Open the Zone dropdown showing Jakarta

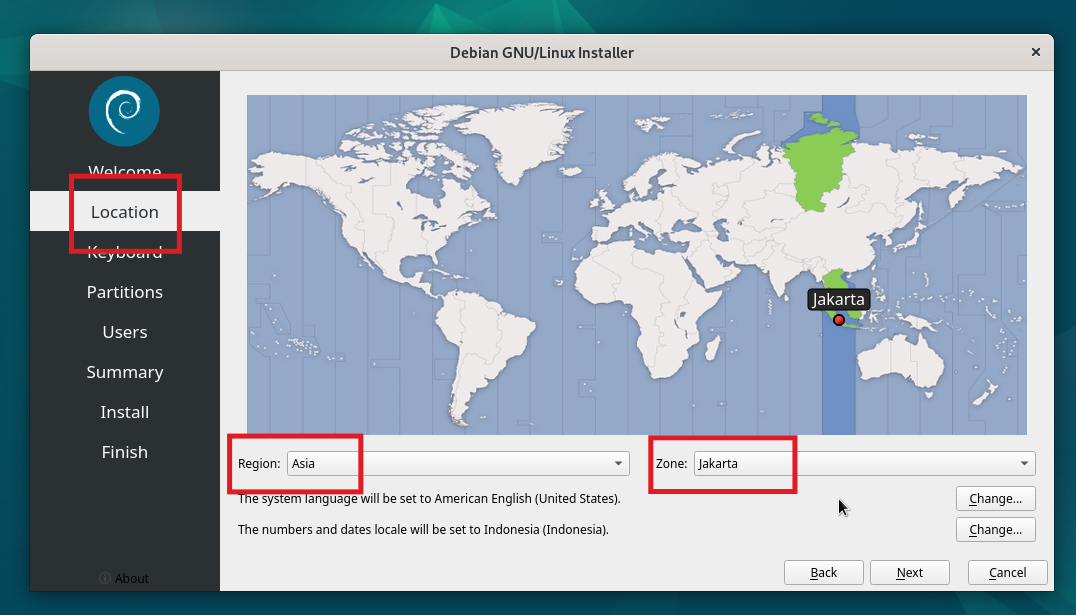tap(864, 463)
